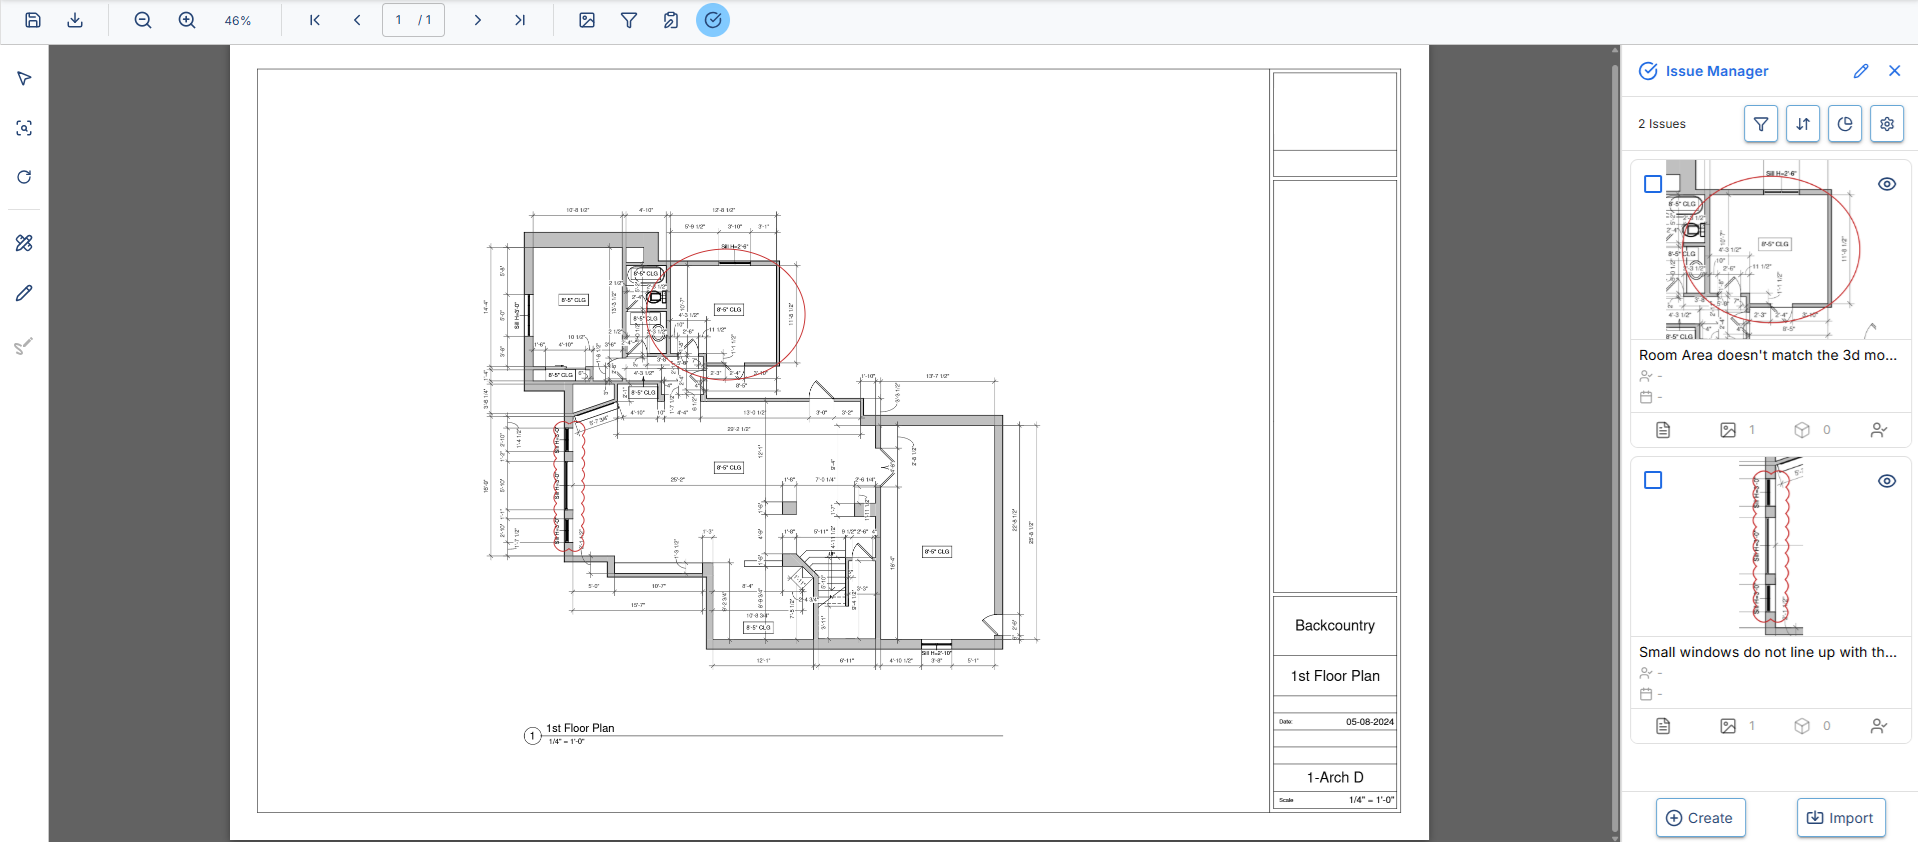Viewport: 1918px width, 844px height.
Task: Check the Room Area issue checkbox
Action: (x=1653, y=184)
